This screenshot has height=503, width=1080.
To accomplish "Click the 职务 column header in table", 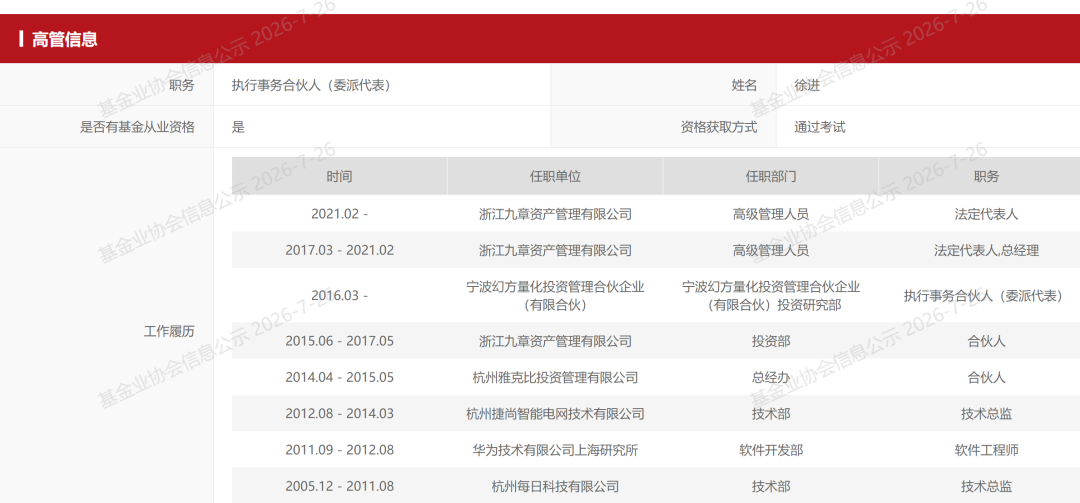I will click(x=986, y=176).
